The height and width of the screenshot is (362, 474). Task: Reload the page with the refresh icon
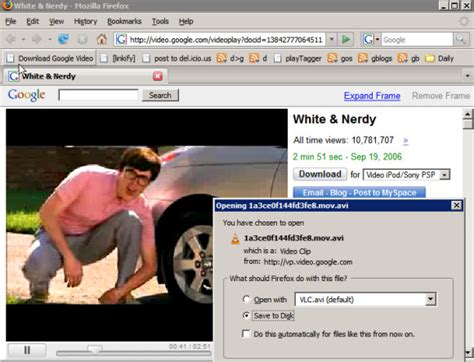(63, 39)
